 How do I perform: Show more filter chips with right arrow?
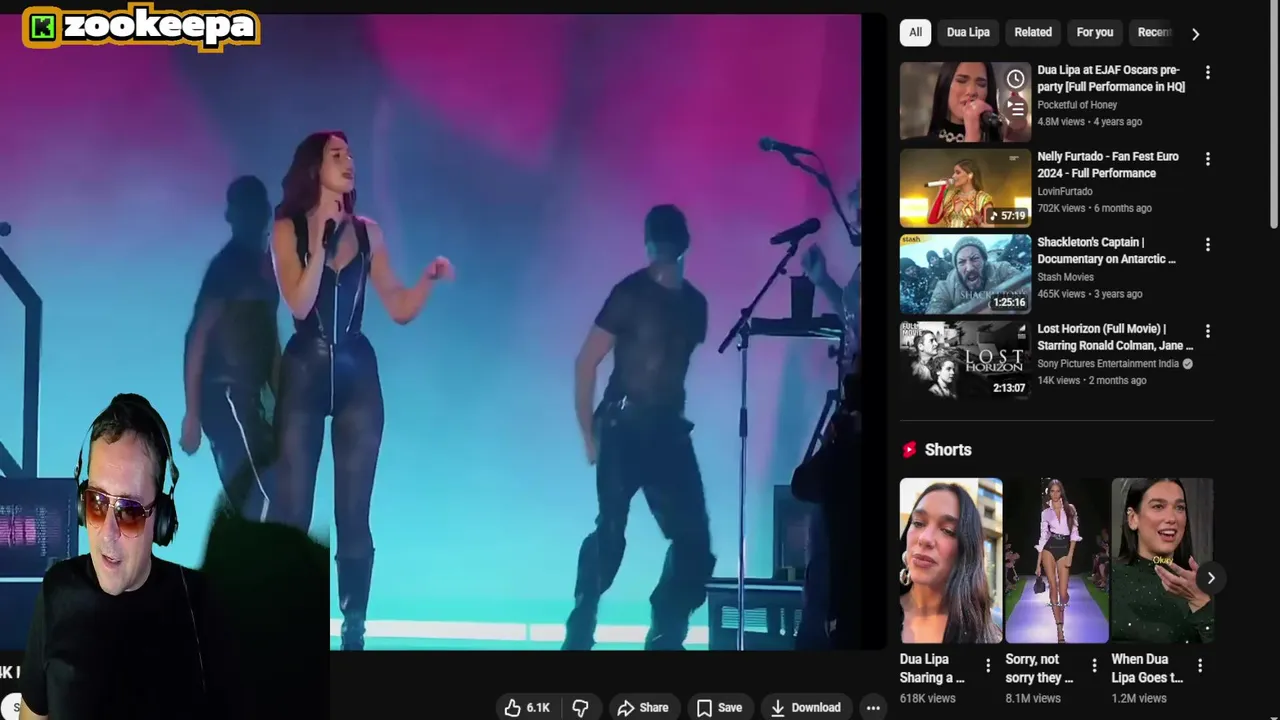[1195, 33]
